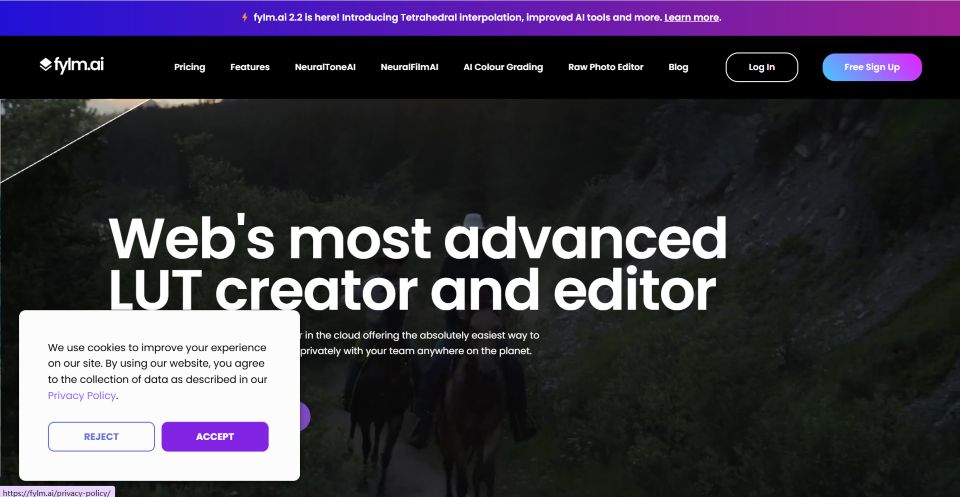Click the lightning bolt icon in banner
Screen dimensions: 960x497
click(x=245, y=18)
